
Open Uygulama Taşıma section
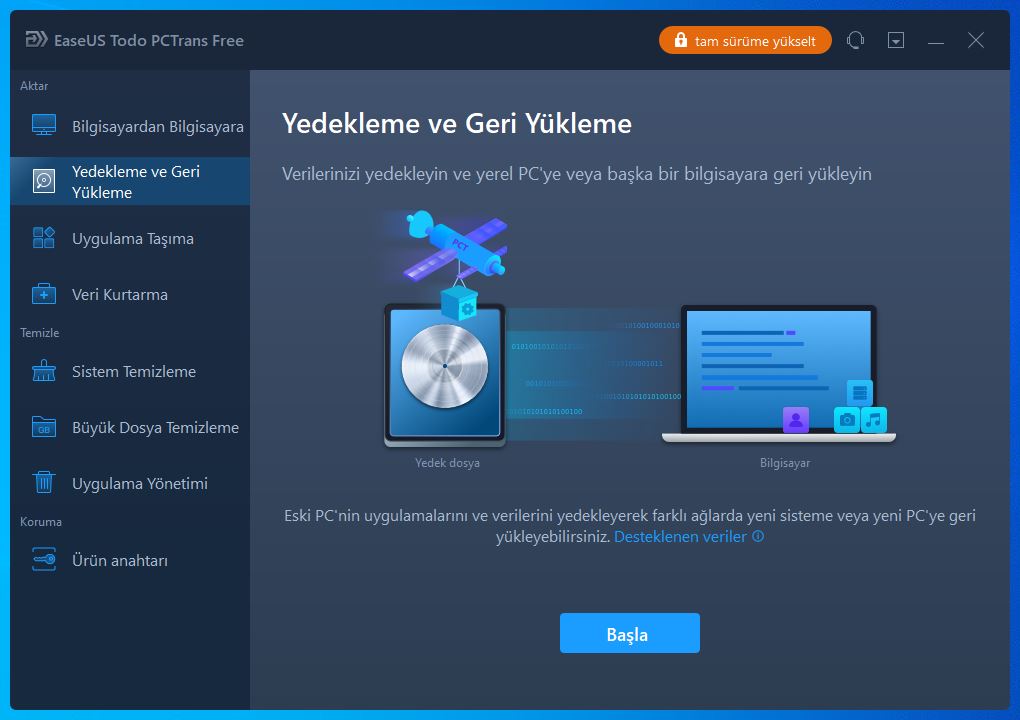point(130,239)
